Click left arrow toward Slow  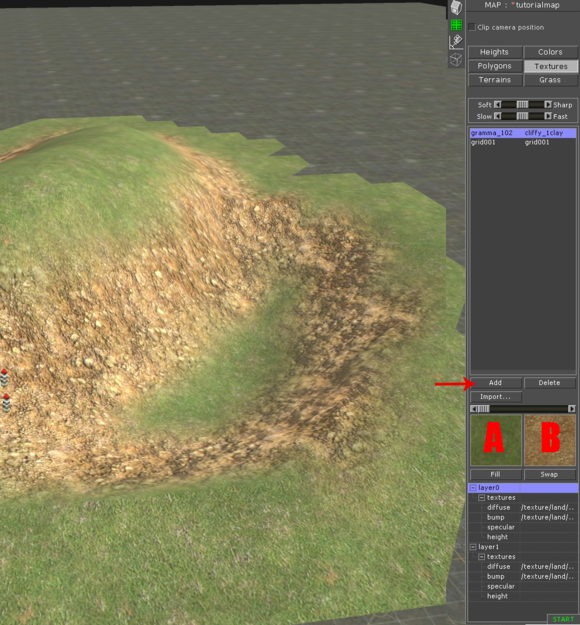pos(497,116)
